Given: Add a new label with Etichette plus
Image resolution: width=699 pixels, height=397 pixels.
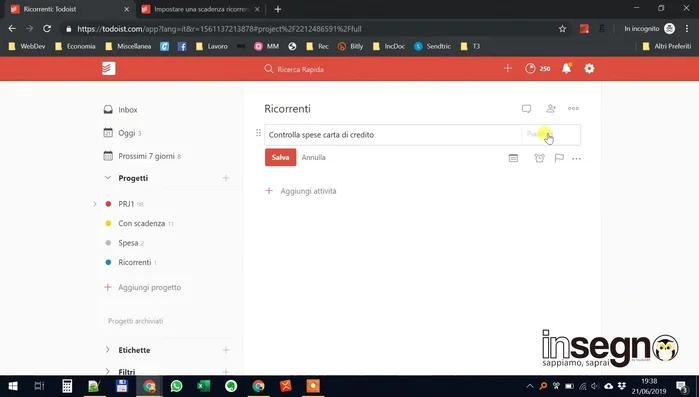Looking at the screenshot, I should [226, 350].
